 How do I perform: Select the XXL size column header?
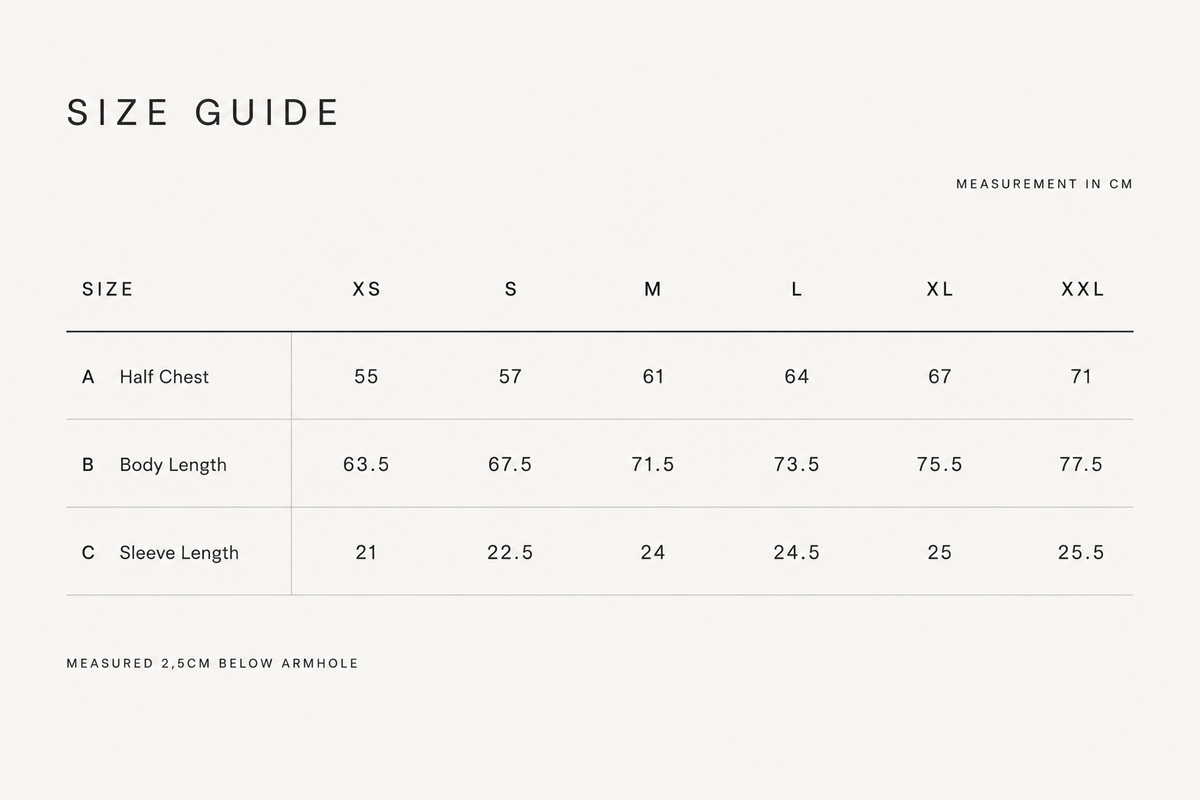pos(1083,289)
